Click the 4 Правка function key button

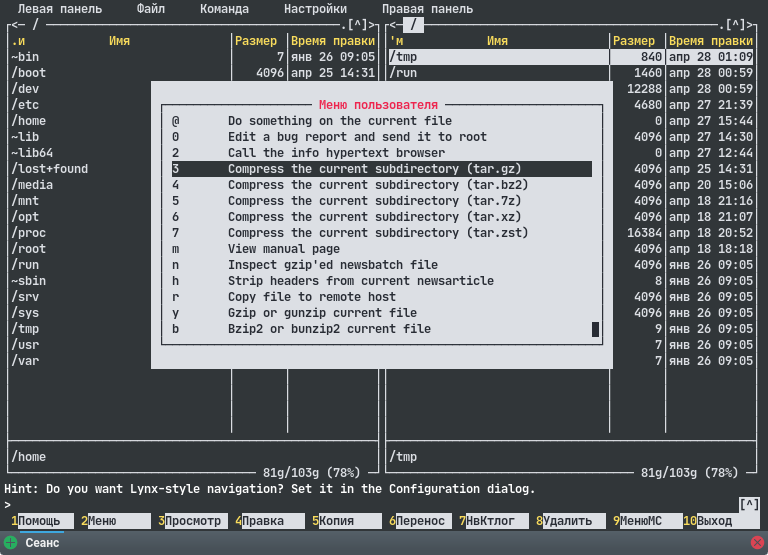tap(270, 521)
